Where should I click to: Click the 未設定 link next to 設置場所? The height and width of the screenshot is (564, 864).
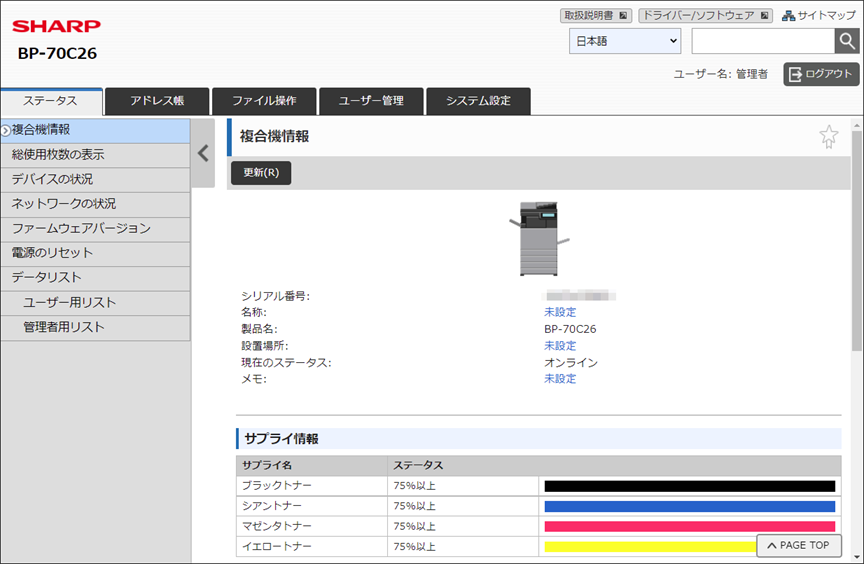coord(560,346)
